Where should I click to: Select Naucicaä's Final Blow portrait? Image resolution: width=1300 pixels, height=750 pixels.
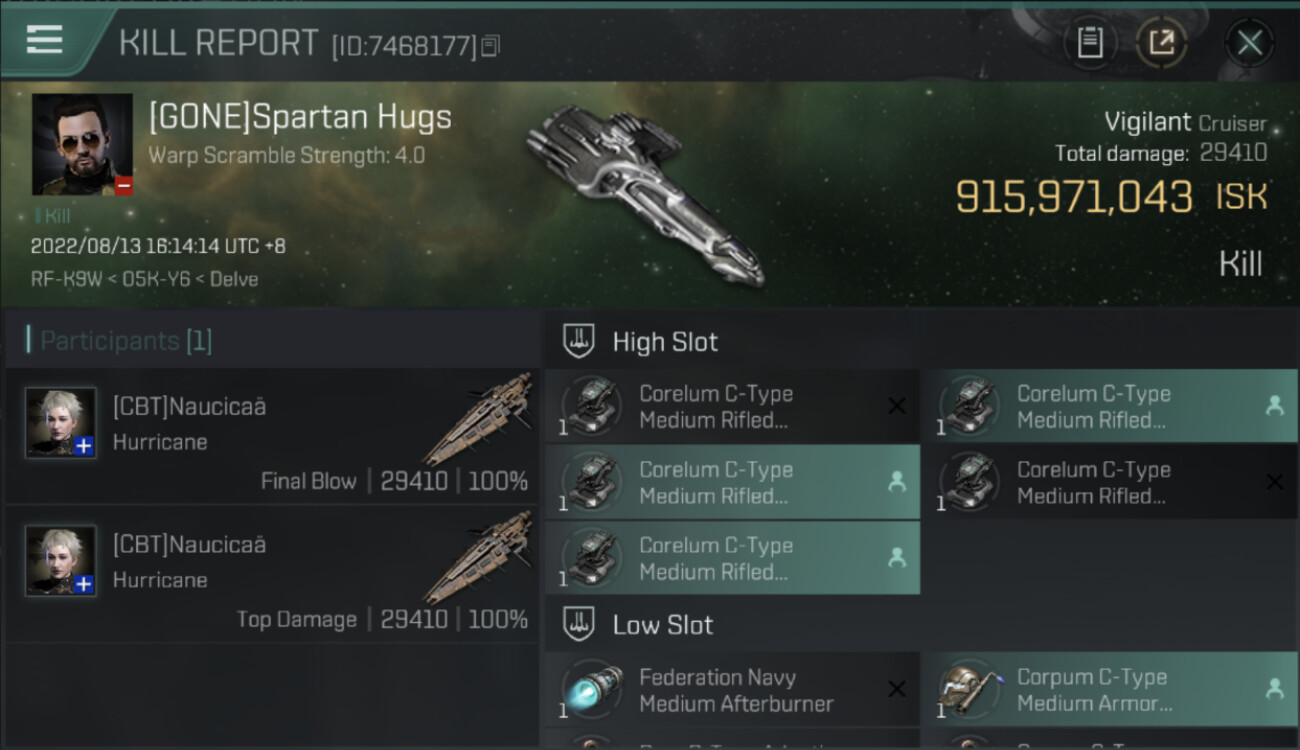61,423
